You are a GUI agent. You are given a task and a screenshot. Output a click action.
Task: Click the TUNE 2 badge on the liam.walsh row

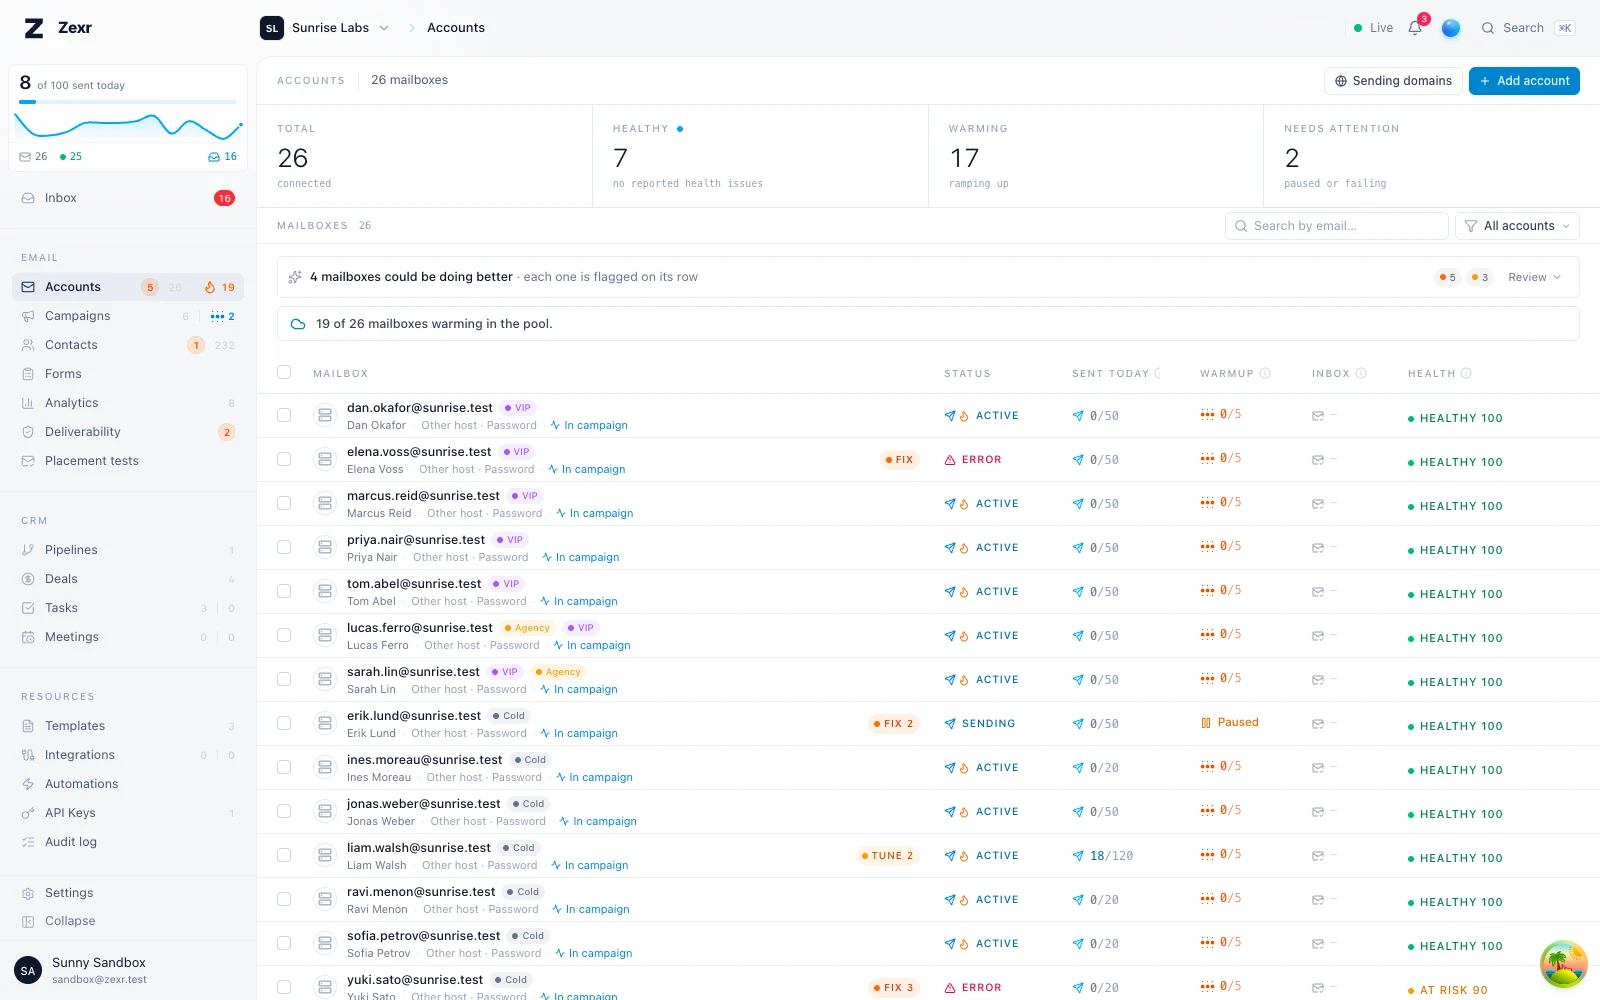pyautogui.click(x=887, y=856)
